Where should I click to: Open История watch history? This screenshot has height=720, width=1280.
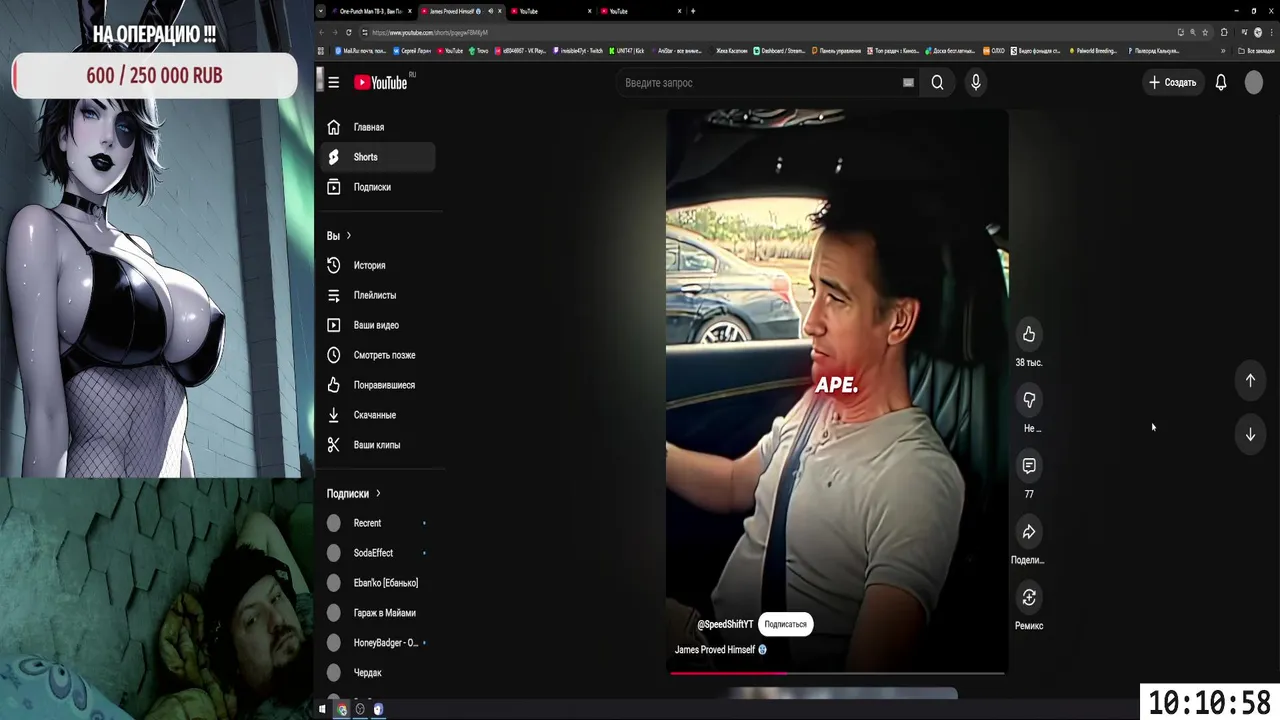click(378, 265)
